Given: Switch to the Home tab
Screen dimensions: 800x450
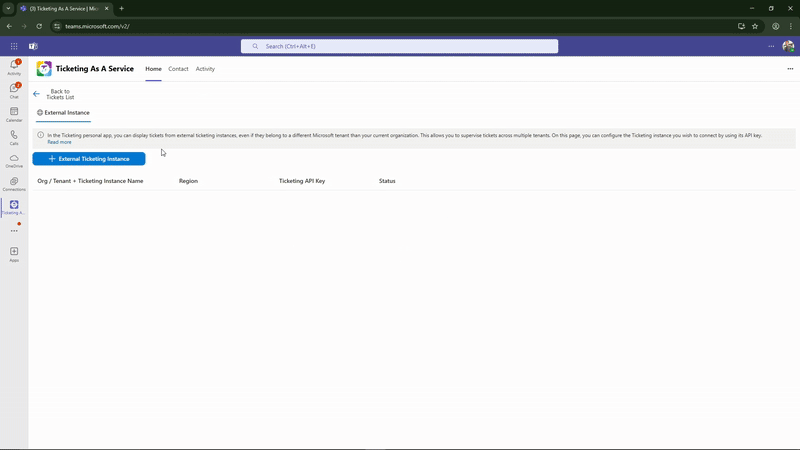Looking at the screenshot, I should 153,69.
